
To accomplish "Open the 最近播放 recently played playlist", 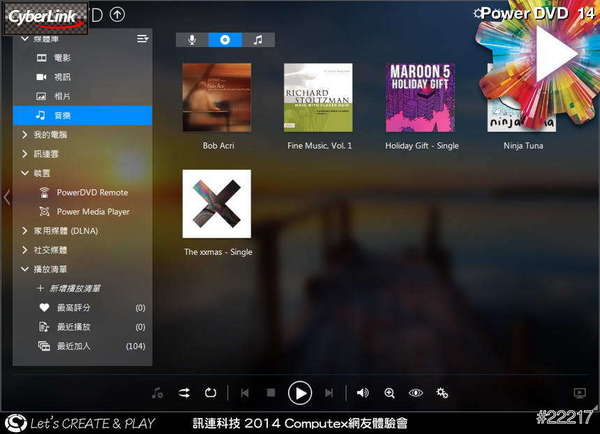I will click(83, 327).
